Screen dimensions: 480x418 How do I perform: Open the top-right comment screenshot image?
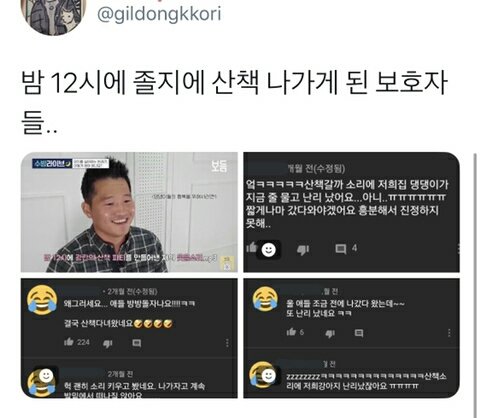351,212
